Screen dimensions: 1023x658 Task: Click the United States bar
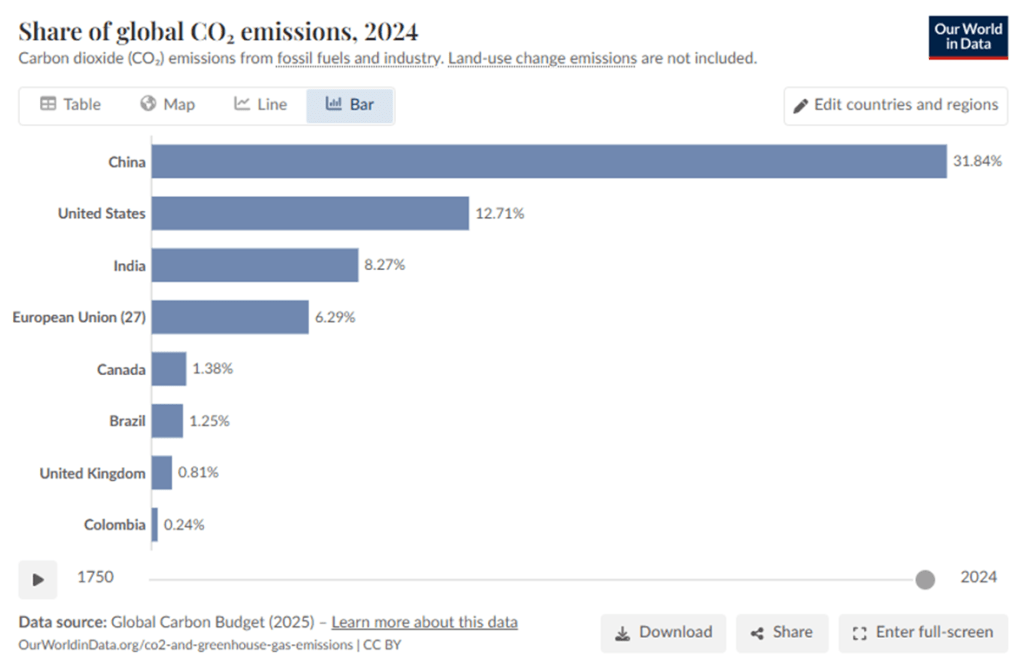[x=310, y=213]
